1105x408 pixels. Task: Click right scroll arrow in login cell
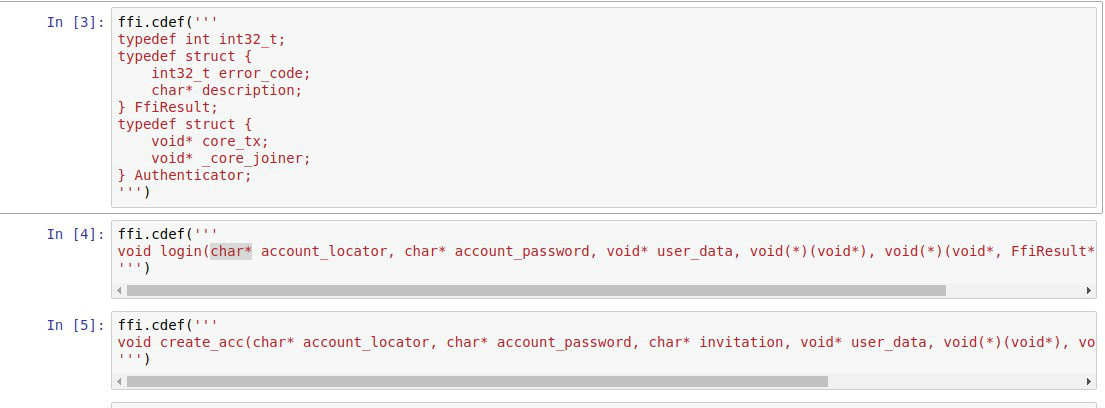1090,290
